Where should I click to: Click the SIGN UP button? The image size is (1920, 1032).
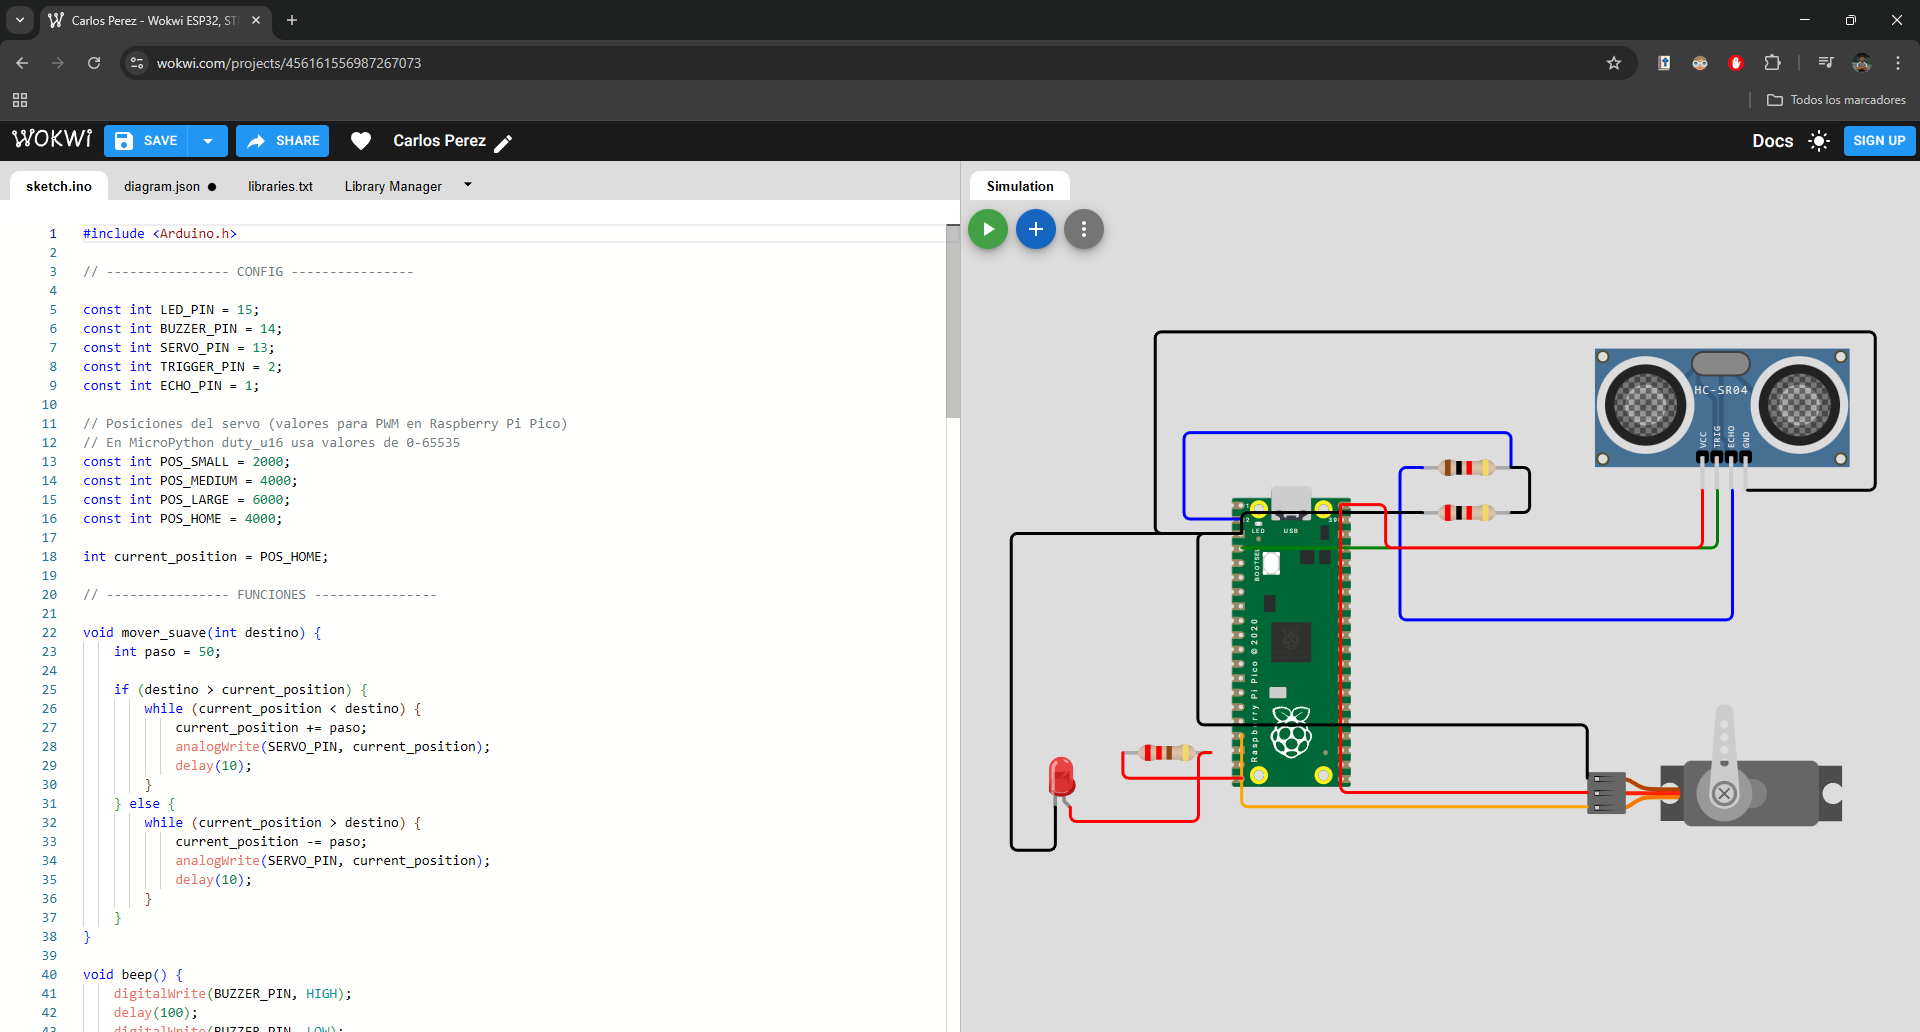click(x=1878, y=141)
